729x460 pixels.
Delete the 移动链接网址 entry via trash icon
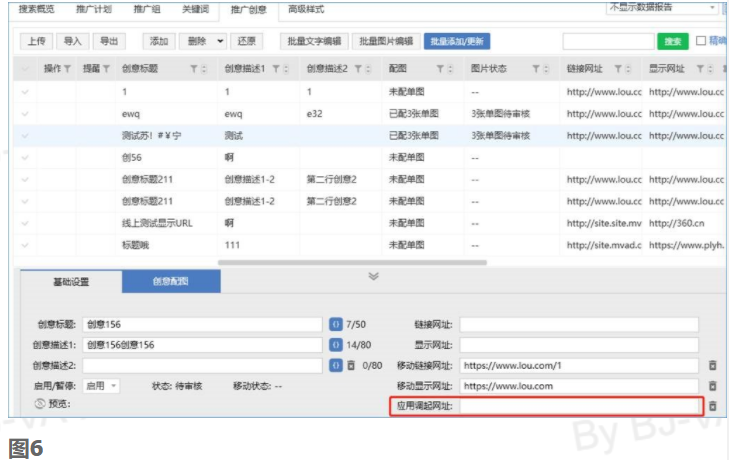click(712, 366)
